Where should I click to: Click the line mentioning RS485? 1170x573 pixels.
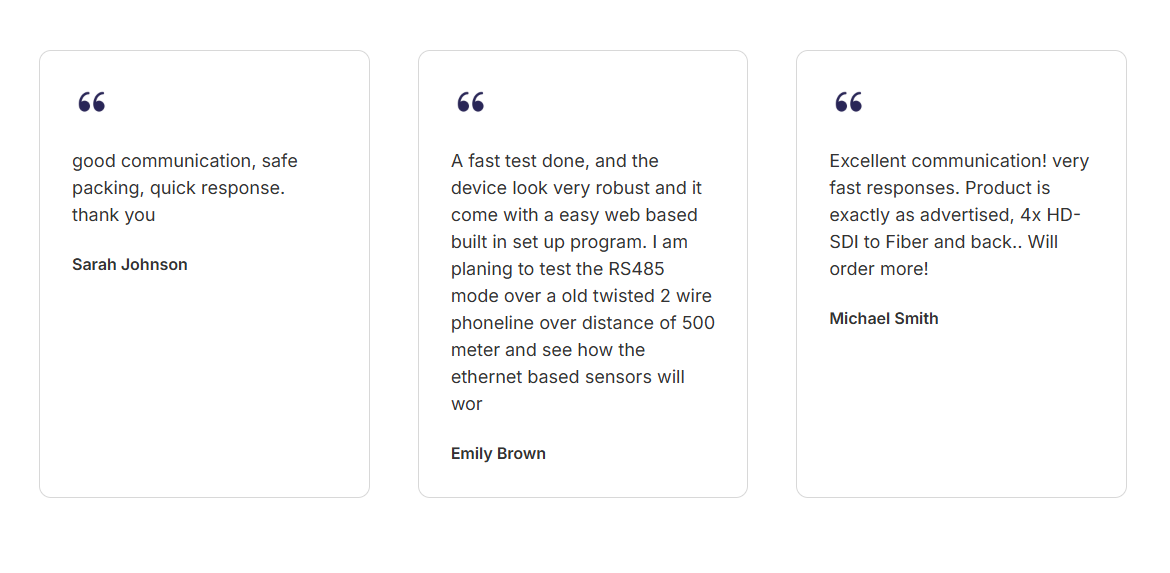click(558, 269)
